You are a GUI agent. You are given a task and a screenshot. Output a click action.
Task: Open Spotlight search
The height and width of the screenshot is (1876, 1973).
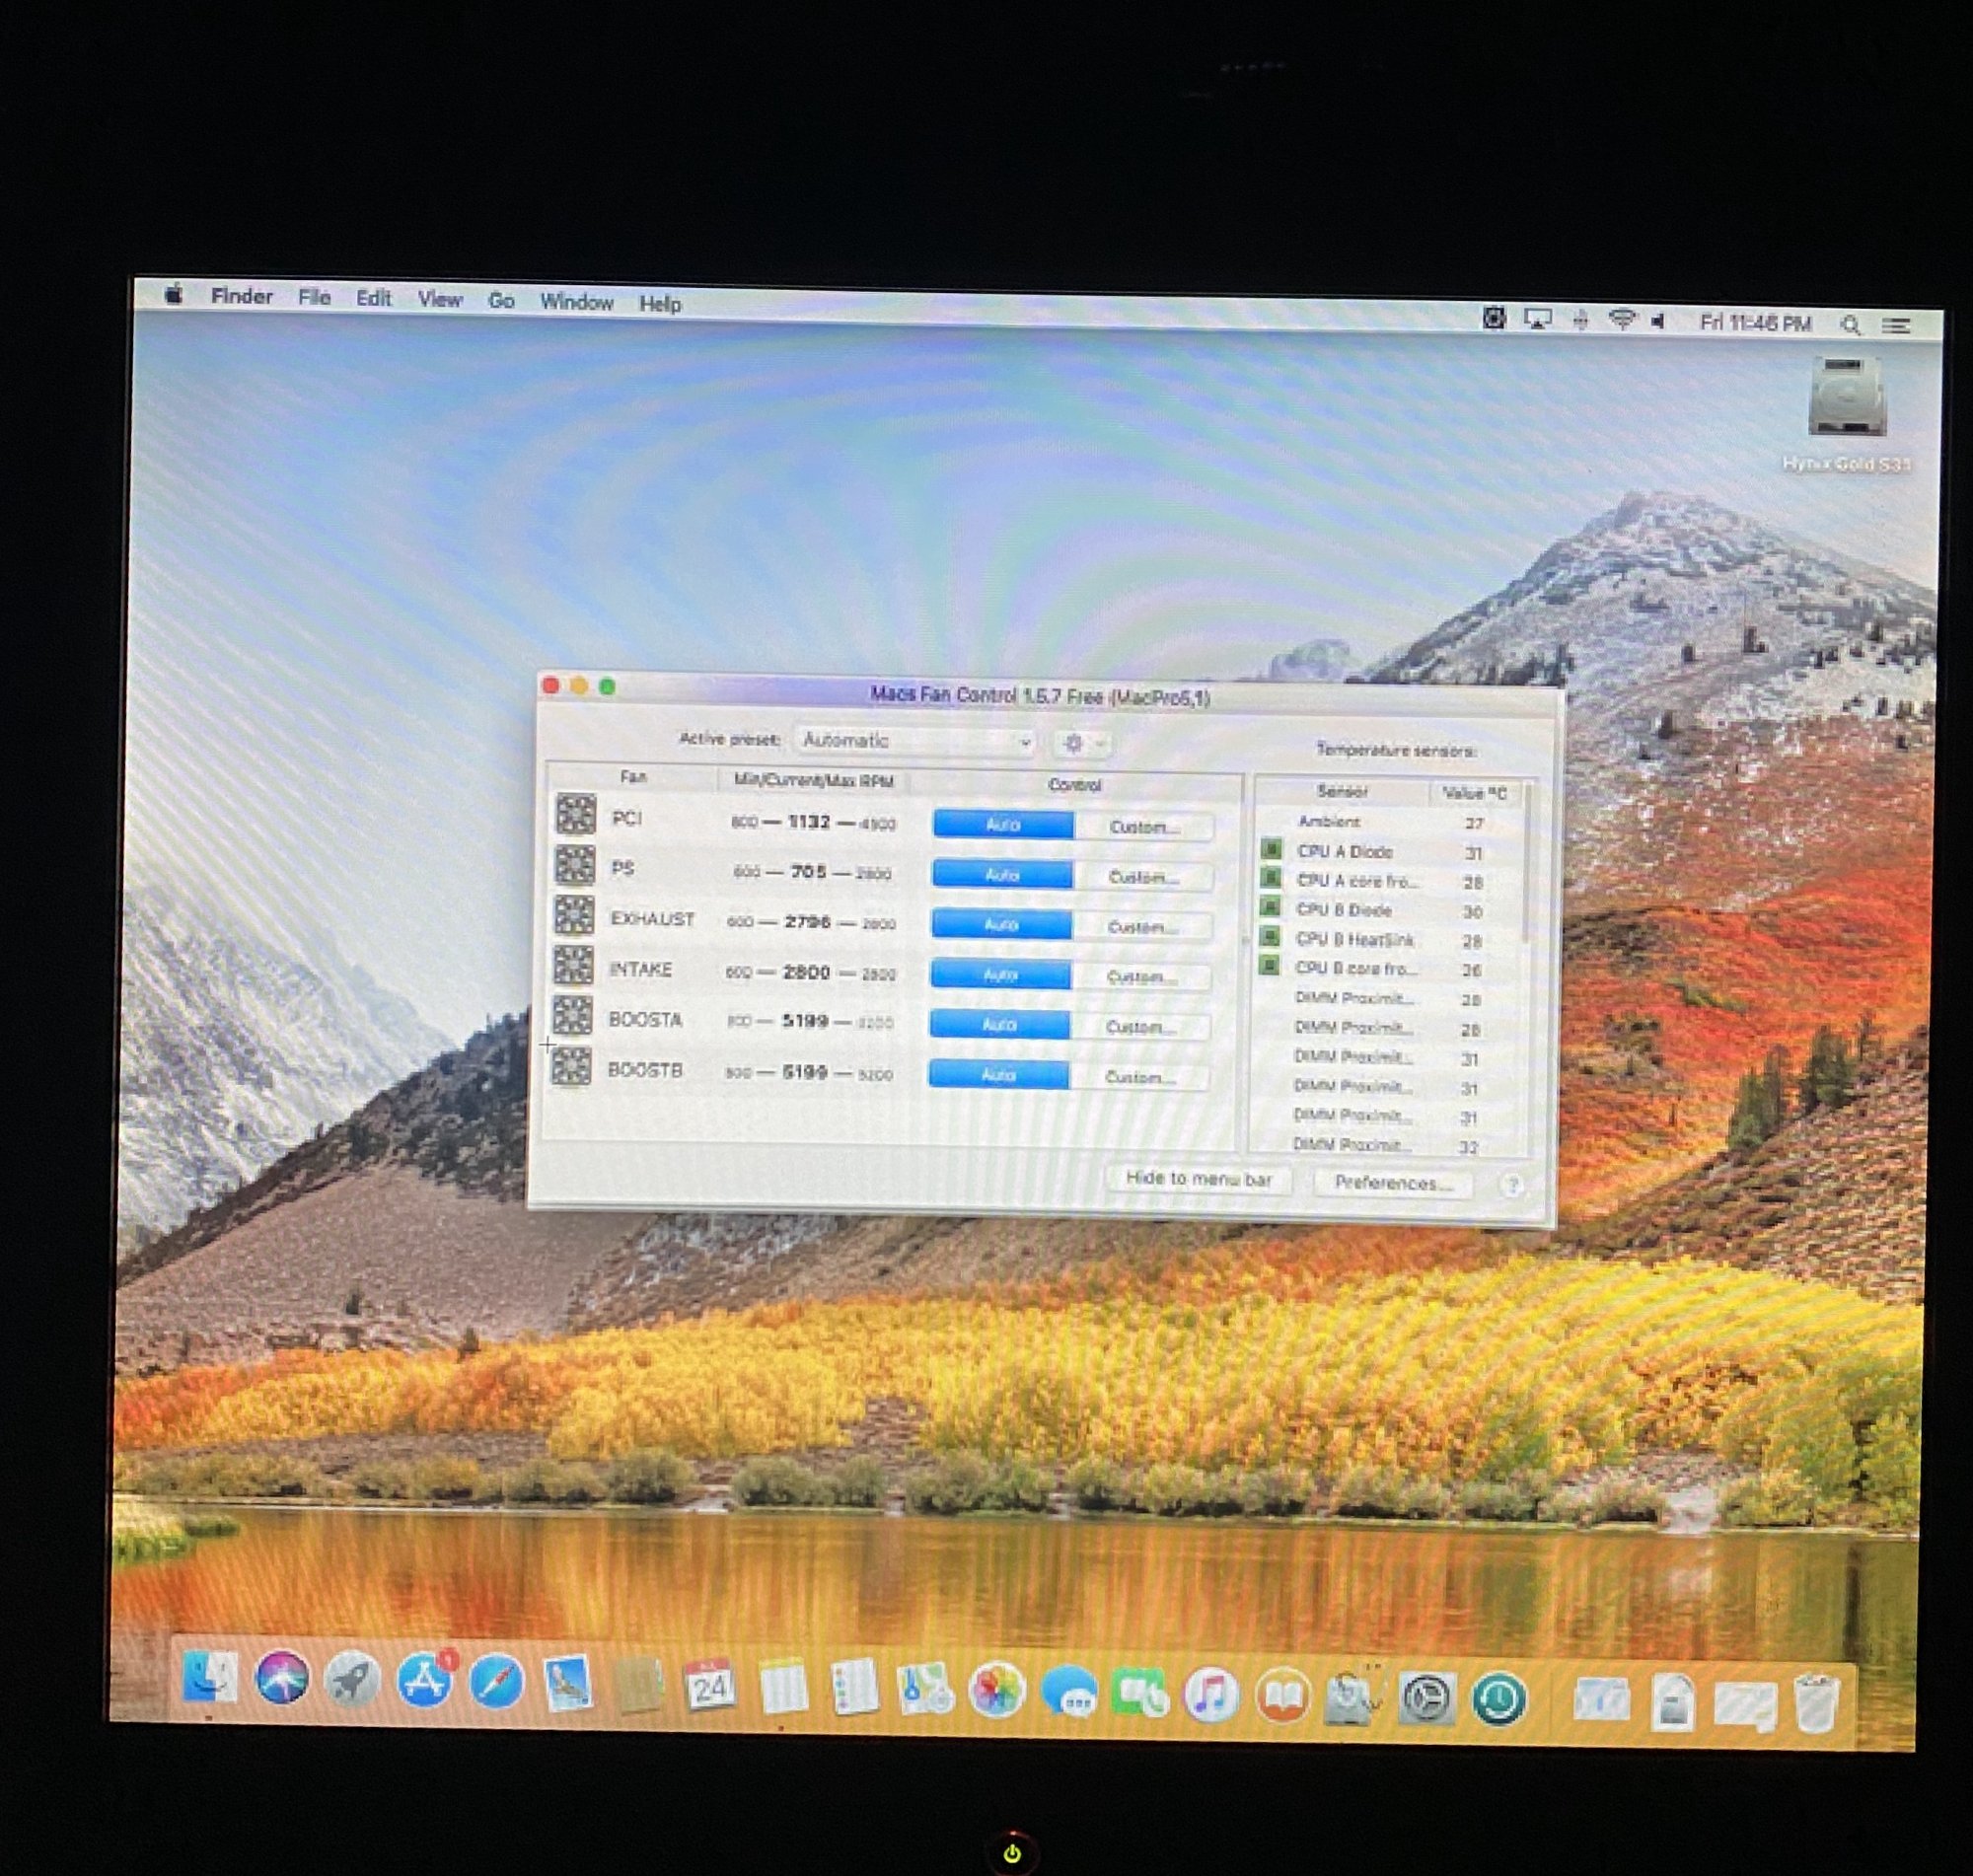tap(1850, 325)
